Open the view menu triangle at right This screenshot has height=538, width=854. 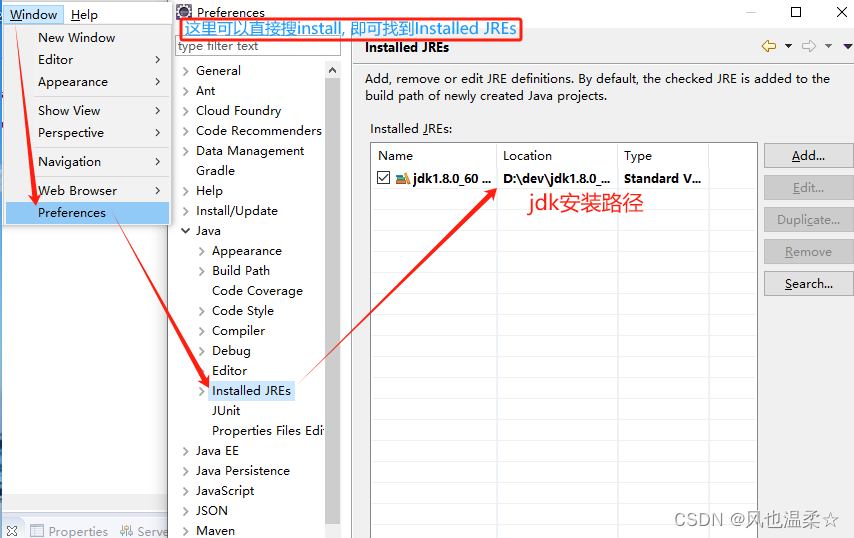(848, 46)
